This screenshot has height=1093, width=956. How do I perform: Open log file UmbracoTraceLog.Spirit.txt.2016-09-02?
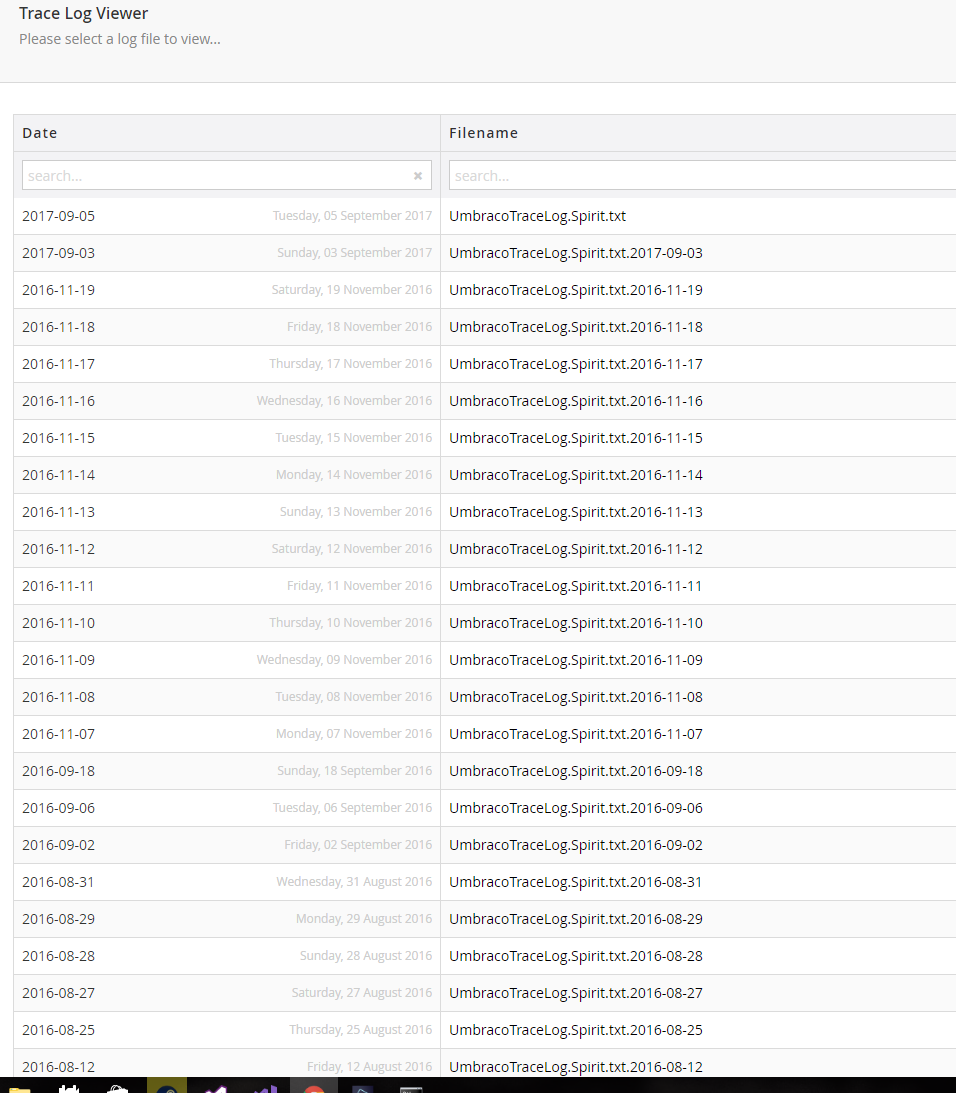click(x=576, y=844)
